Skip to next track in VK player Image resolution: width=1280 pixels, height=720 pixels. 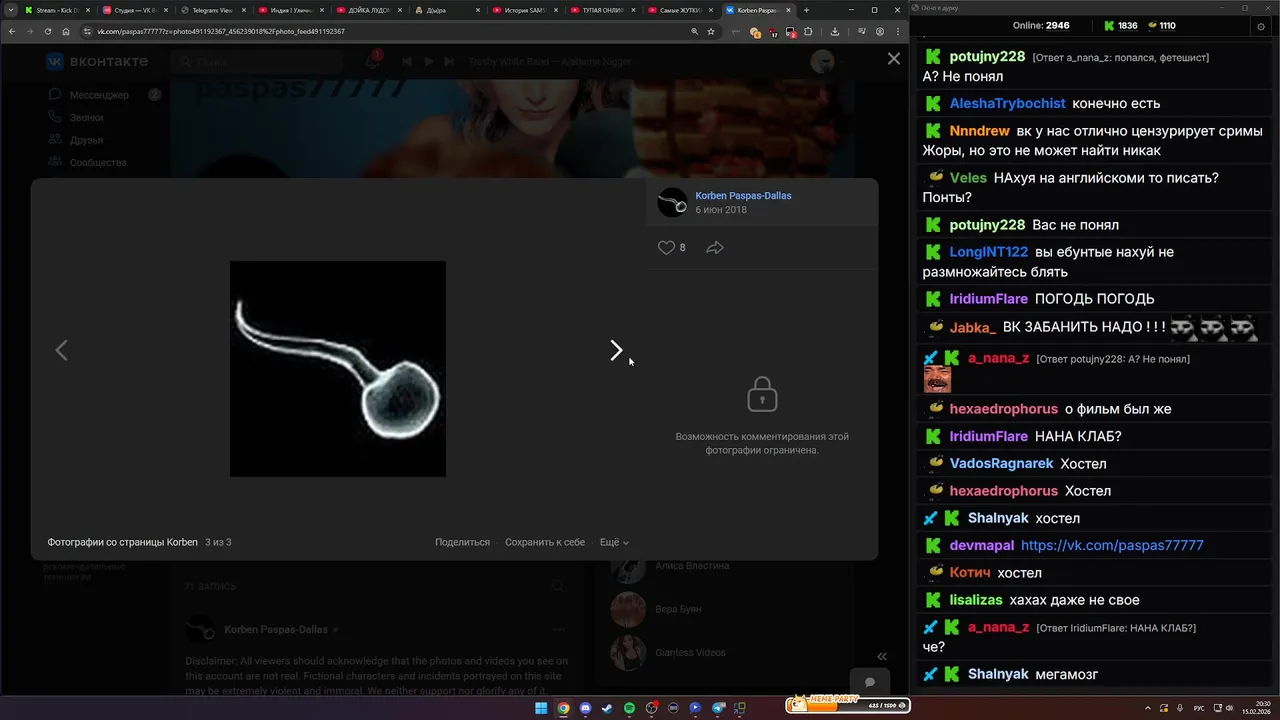point(450,62)
